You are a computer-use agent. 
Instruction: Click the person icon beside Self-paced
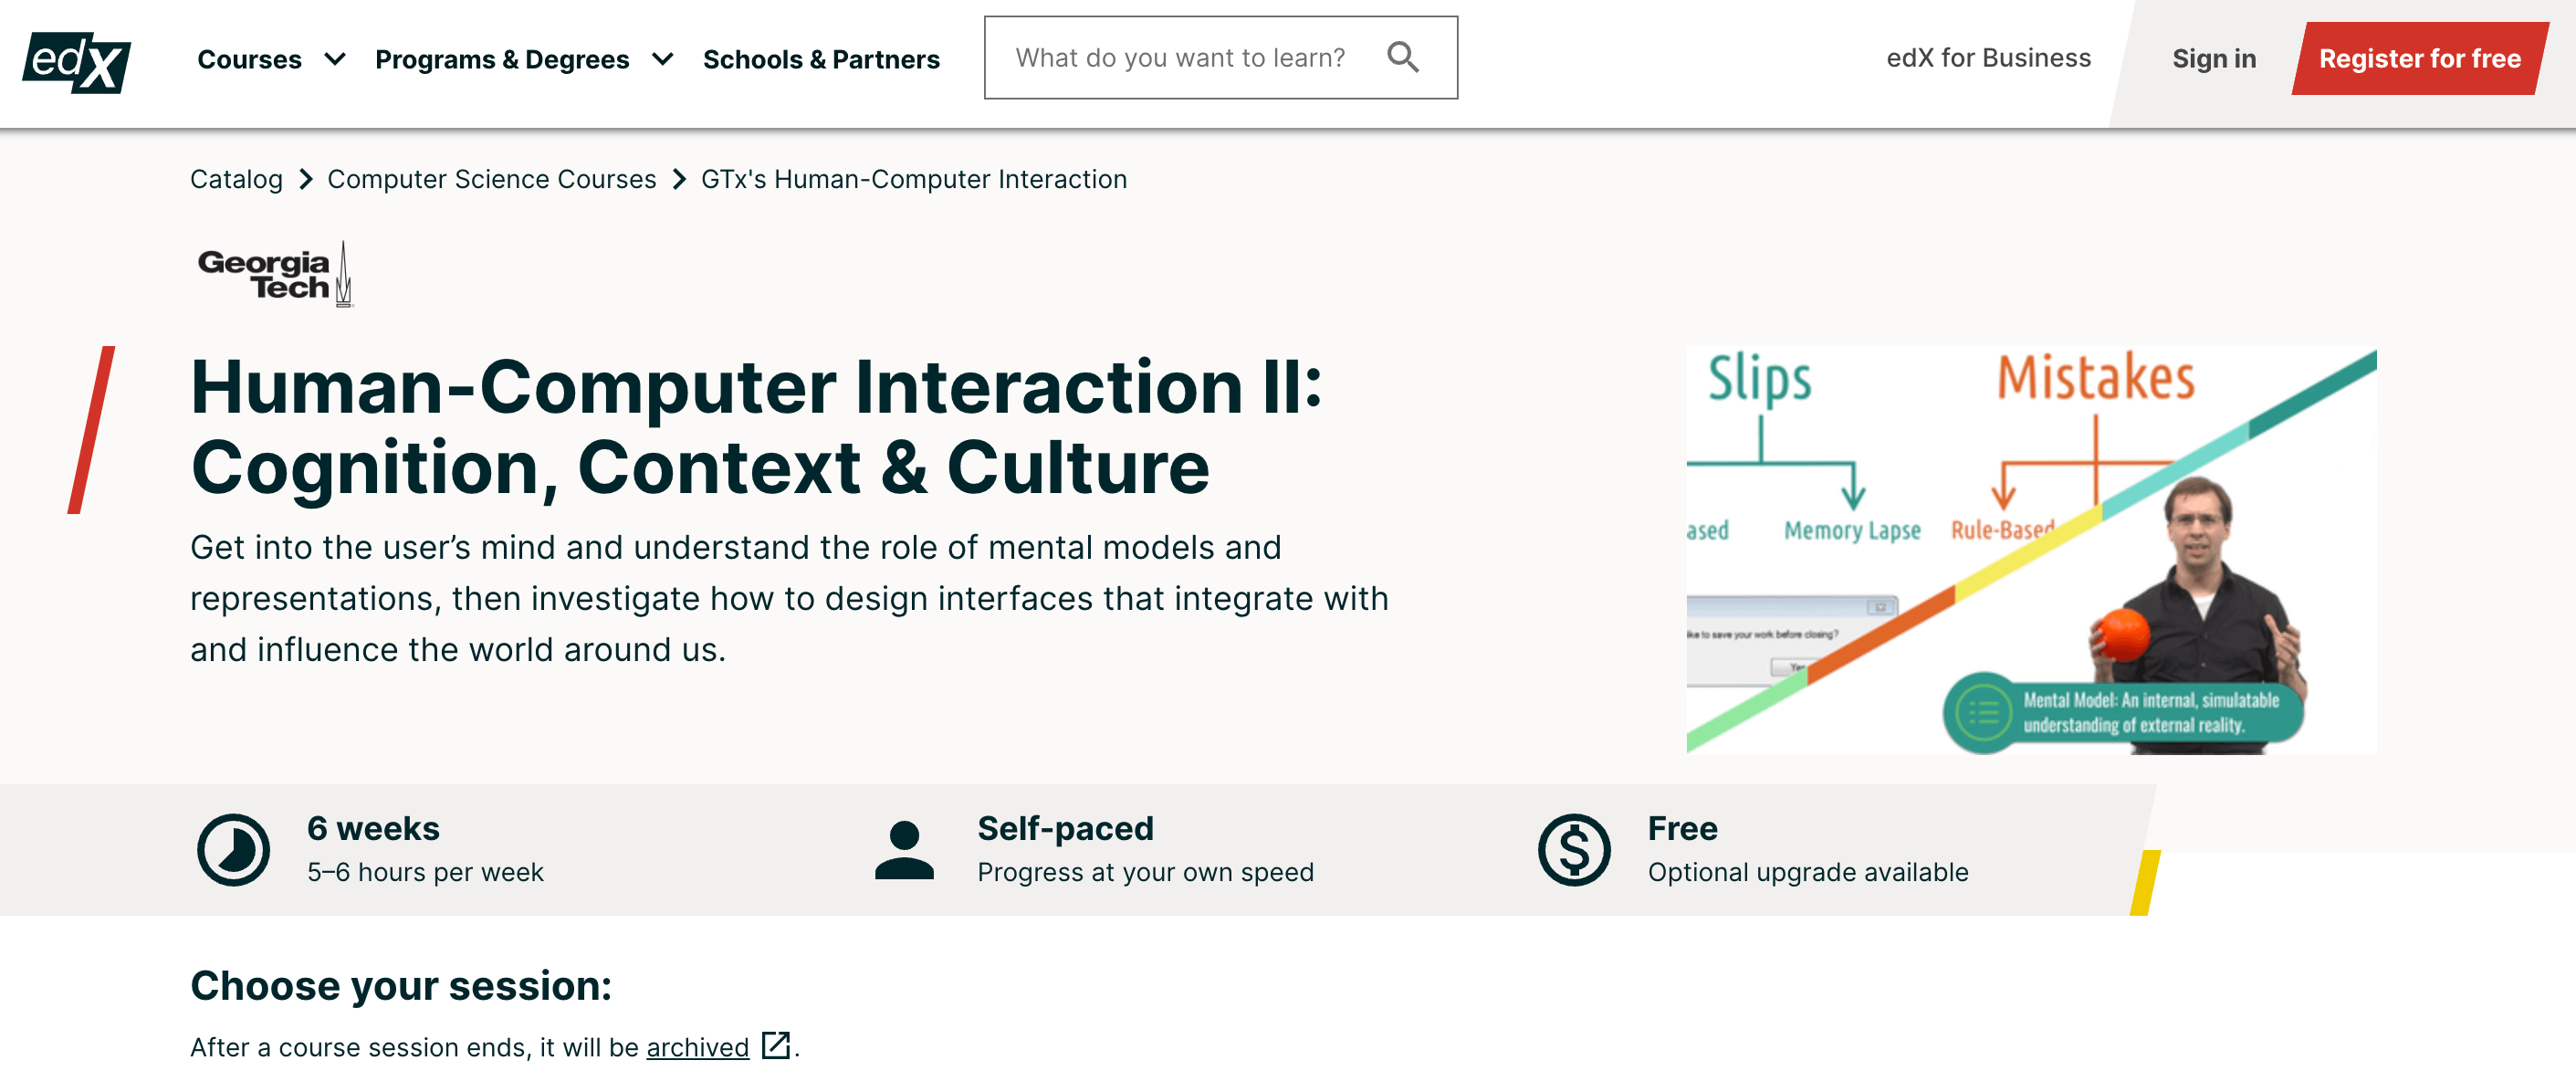point(905,849)
